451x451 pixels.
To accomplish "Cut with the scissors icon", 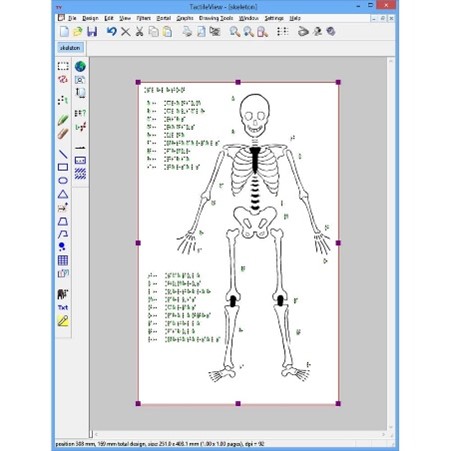I will [x=139, y=32].
